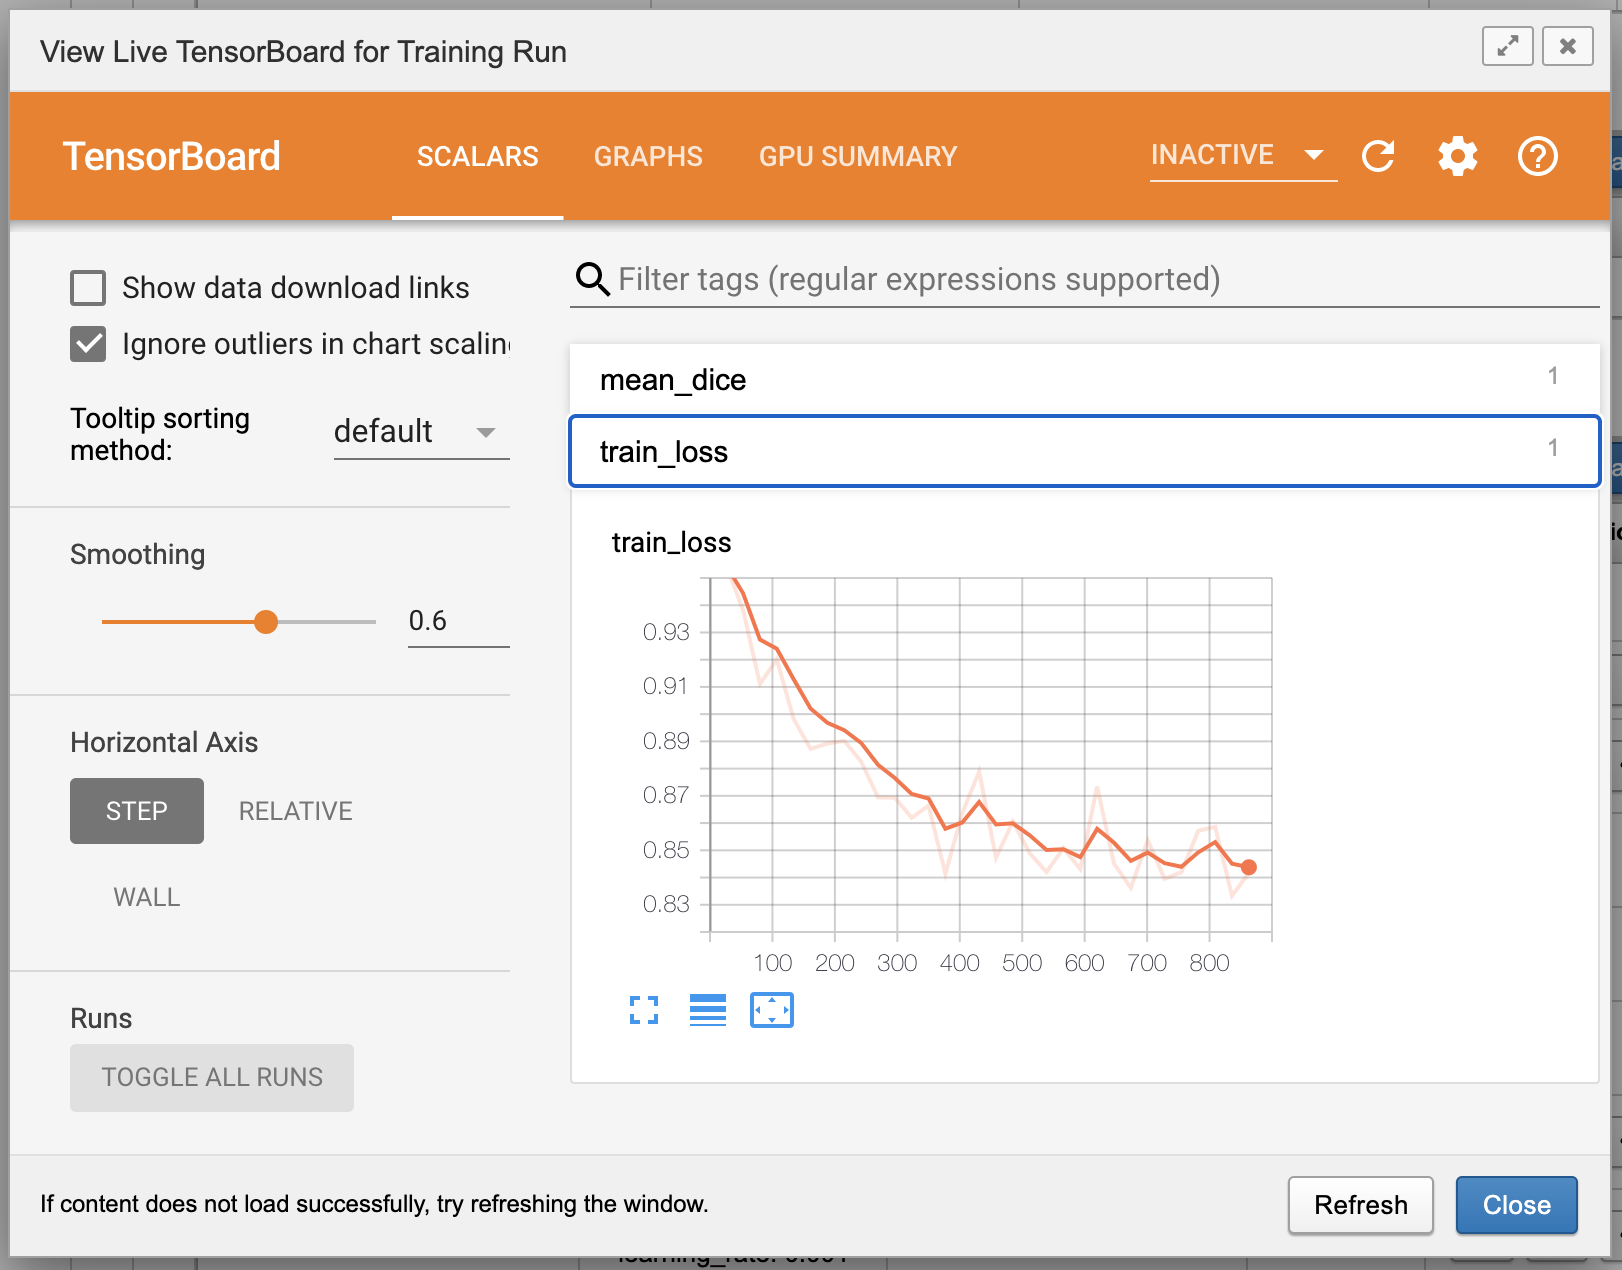Enable Show data download links checkbox

tap(88, 288)
